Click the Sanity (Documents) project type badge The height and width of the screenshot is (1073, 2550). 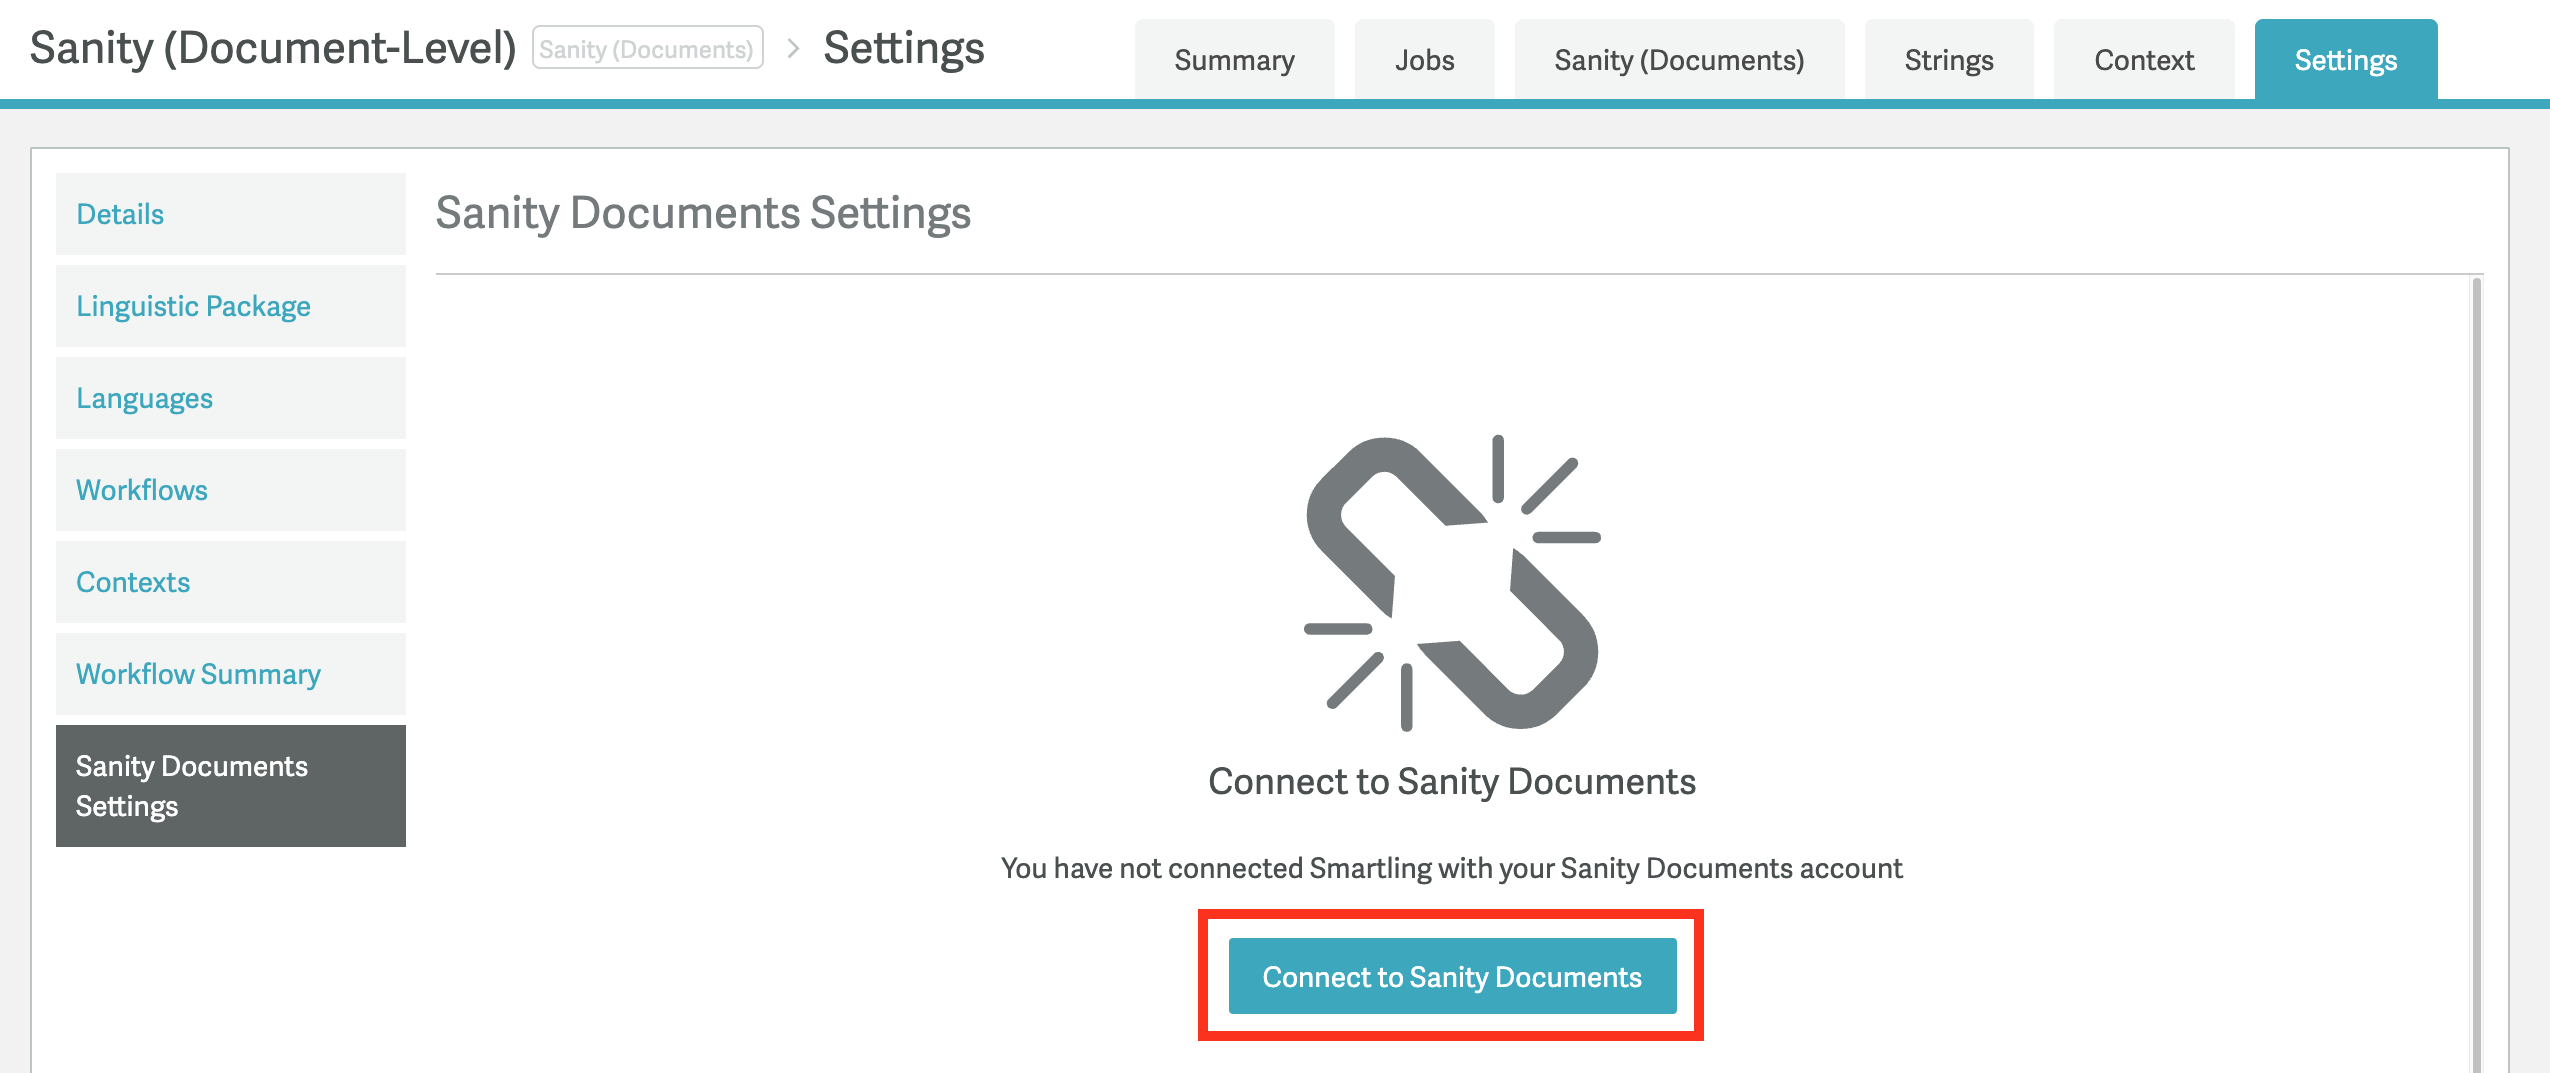tap(647, 48)
